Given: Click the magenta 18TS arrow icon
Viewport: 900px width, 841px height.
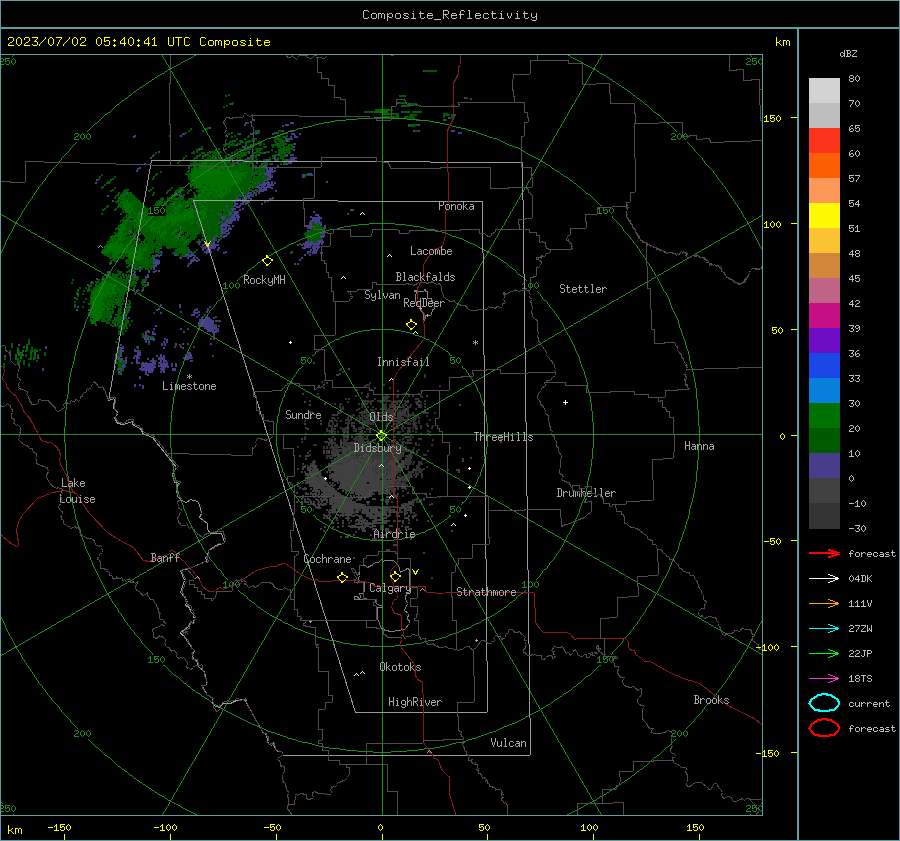Looking at the screenshot, I should tap(824, 679).
